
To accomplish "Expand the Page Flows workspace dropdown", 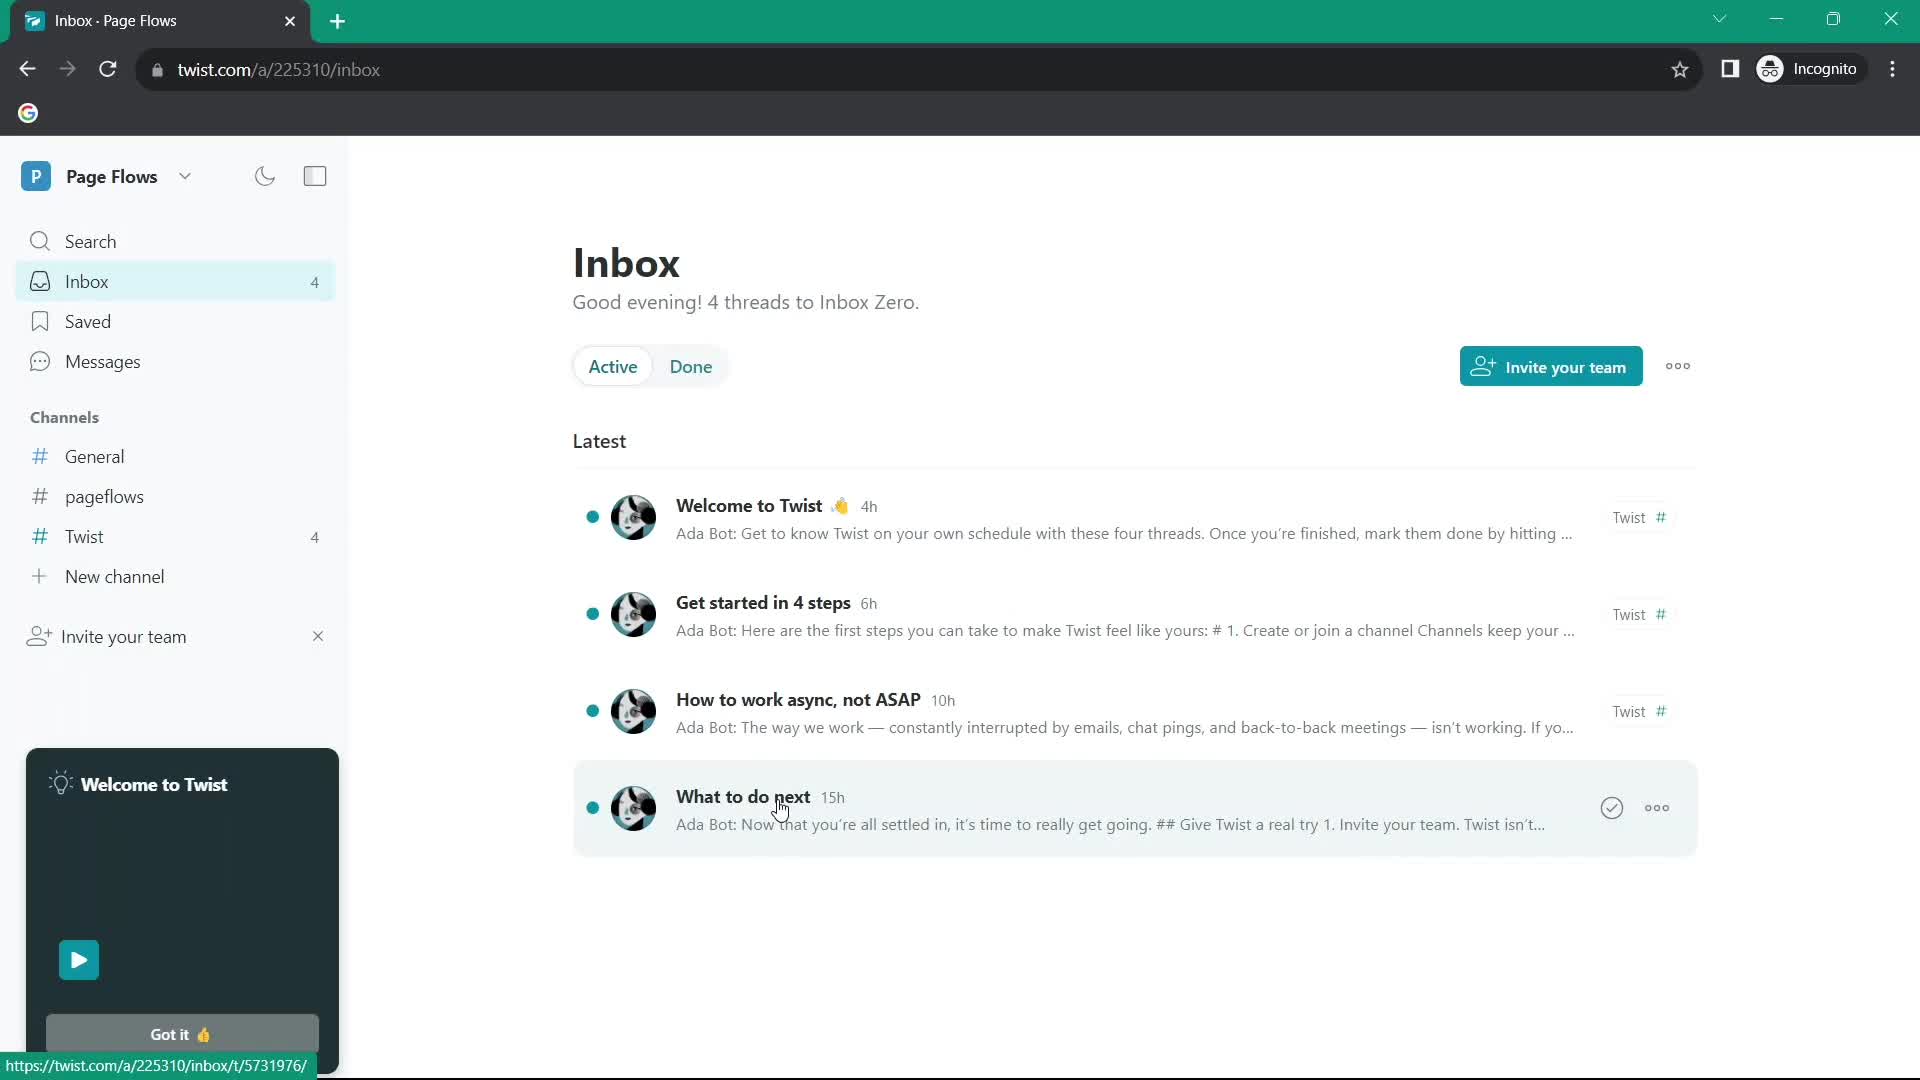I will (183, 175).
